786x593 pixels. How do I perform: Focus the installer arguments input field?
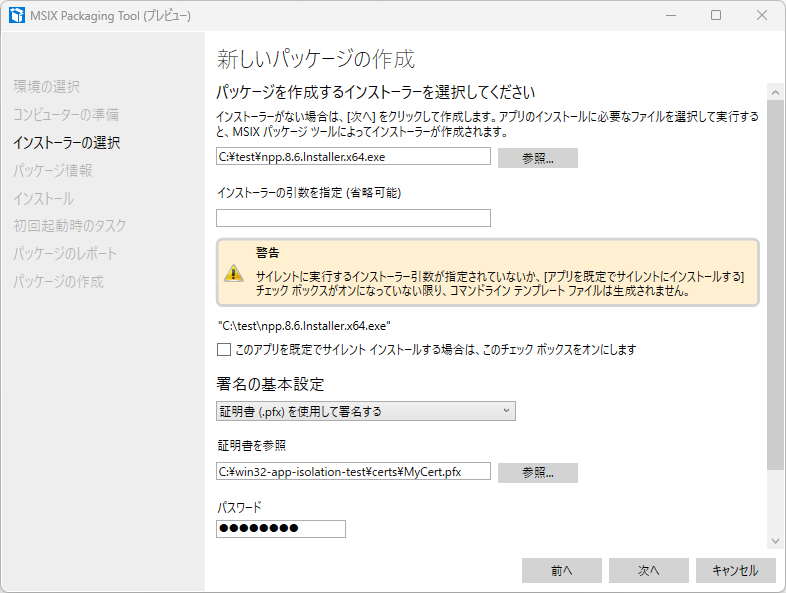click(353, 218)
